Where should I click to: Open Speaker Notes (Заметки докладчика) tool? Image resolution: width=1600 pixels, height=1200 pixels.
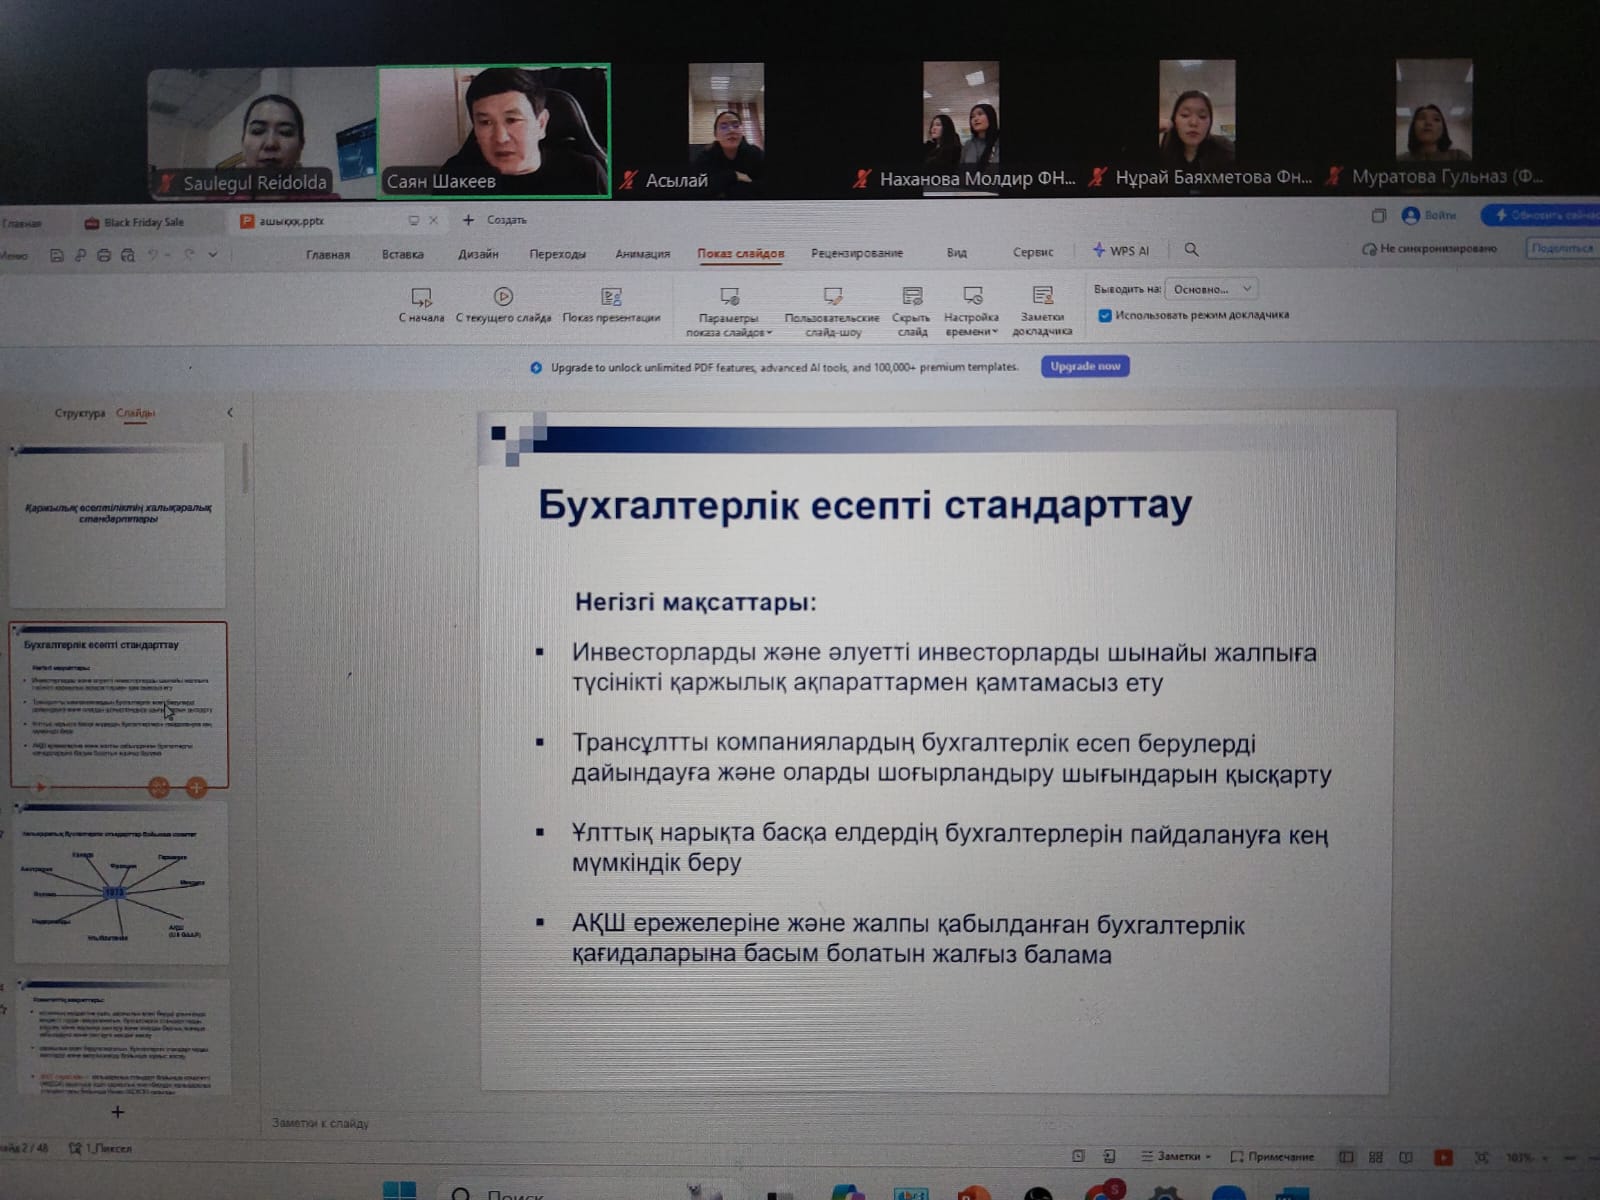pyautogui.click(x=1042, y=305)
